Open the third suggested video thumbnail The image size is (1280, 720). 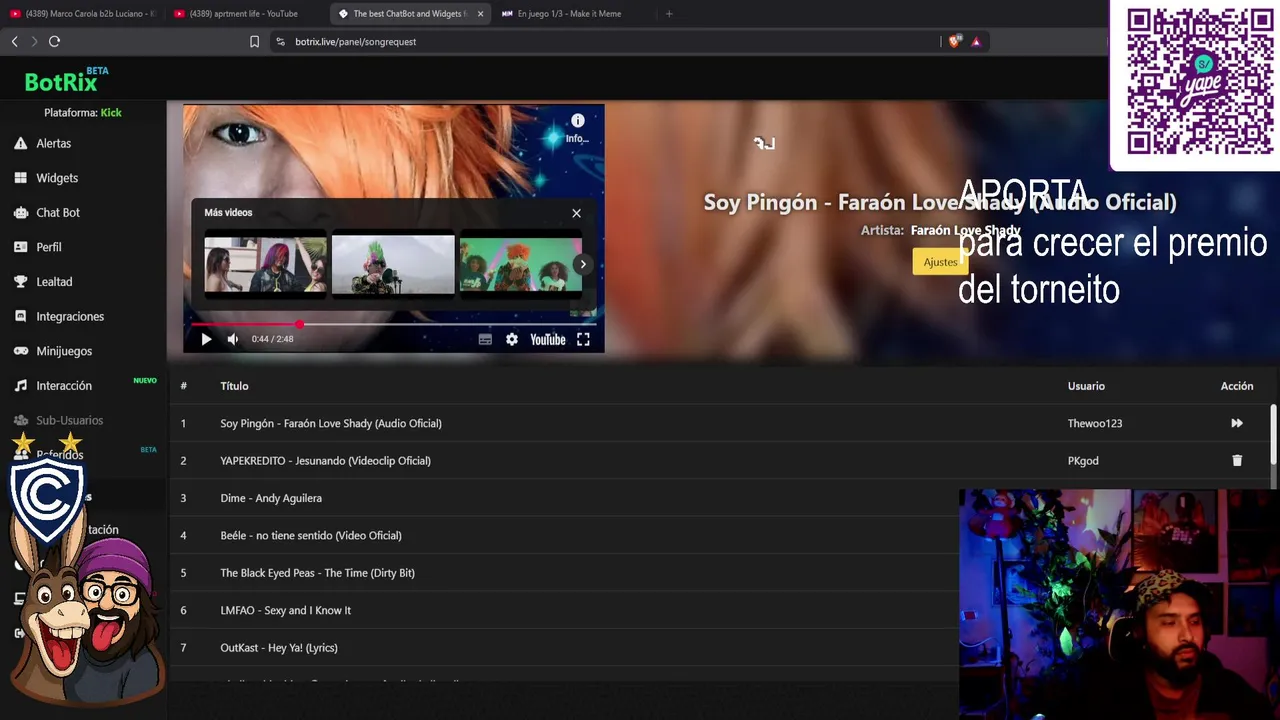(520, 264)
